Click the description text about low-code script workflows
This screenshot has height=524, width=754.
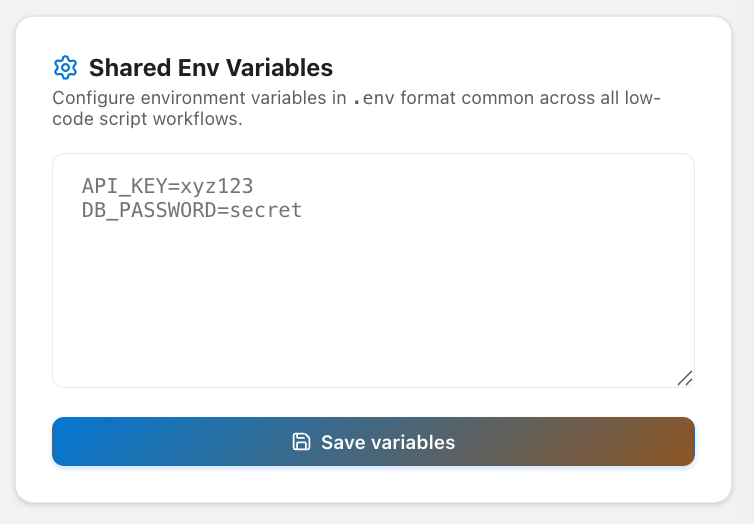(x=356, y=108)
